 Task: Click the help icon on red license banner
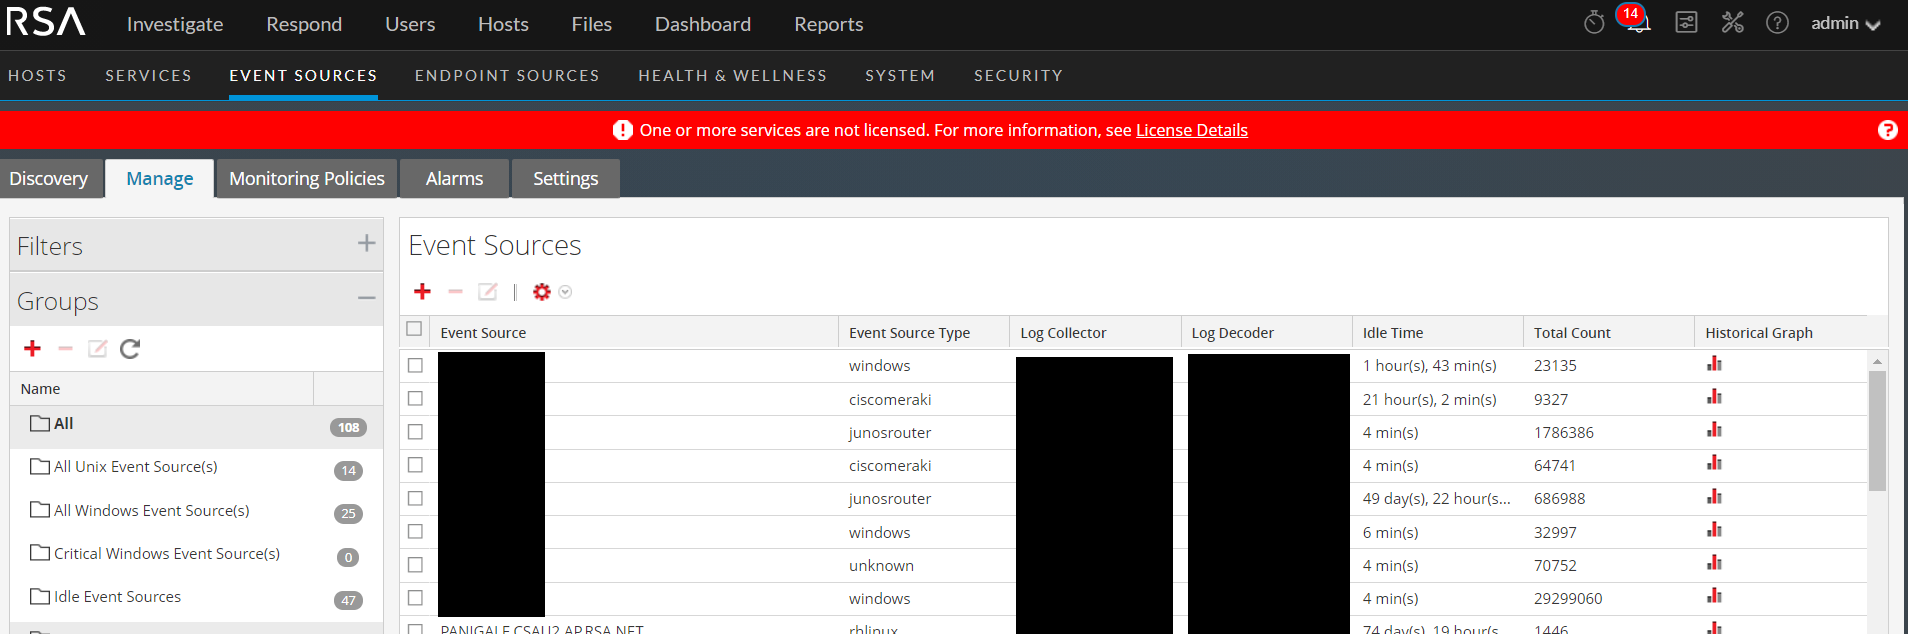[x=1887, y=130]
